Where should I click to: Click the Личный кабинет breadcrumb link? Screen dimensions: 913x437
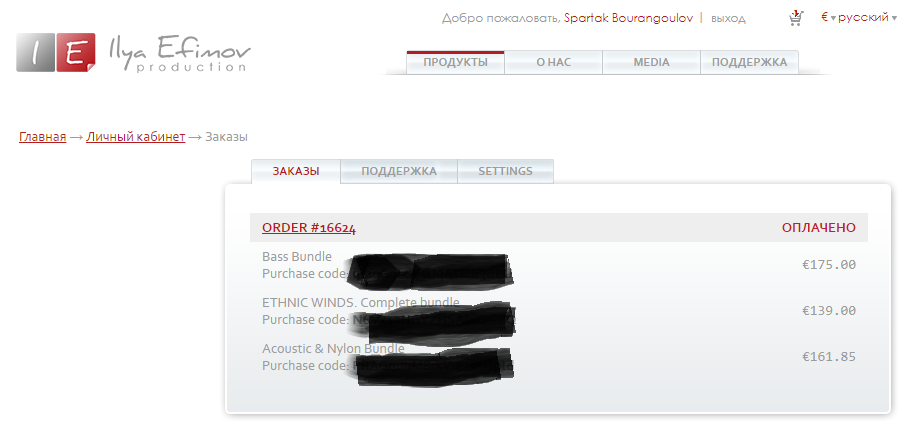136,137
